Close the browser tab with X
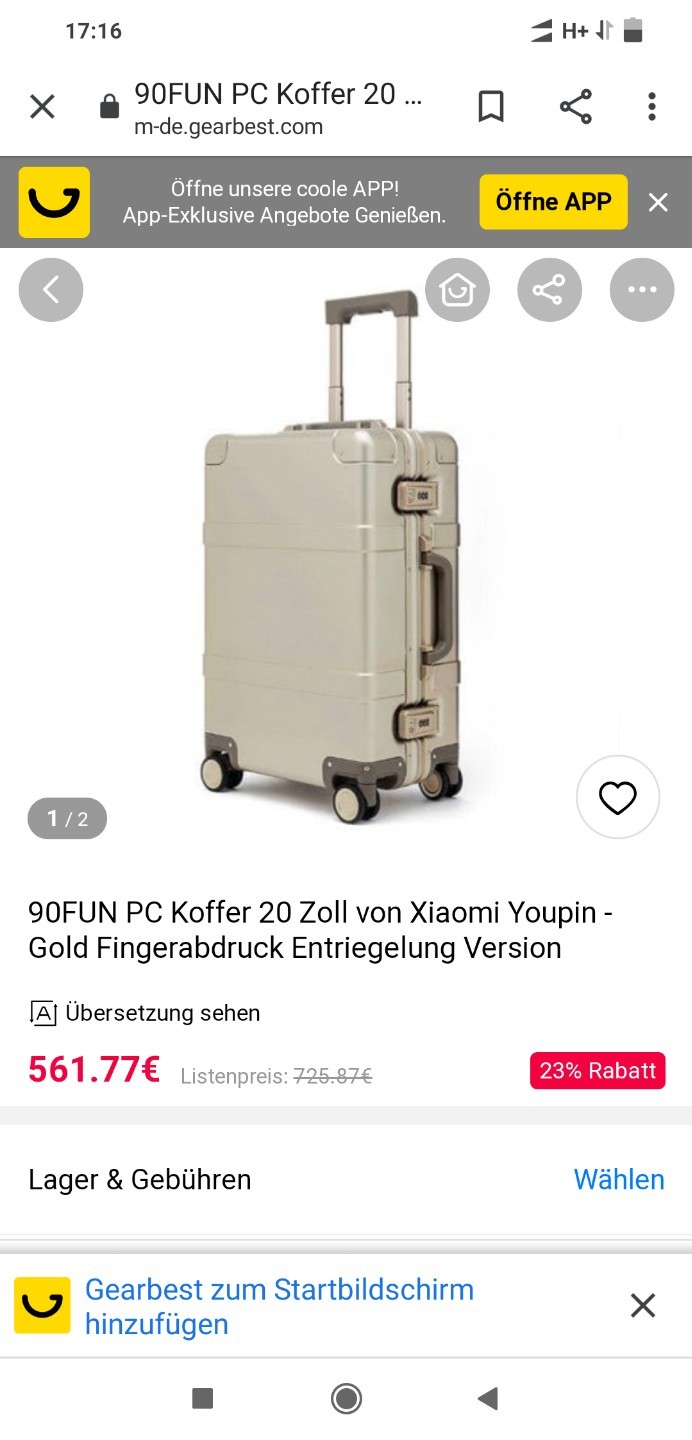692x1440 pixels. 42,107
